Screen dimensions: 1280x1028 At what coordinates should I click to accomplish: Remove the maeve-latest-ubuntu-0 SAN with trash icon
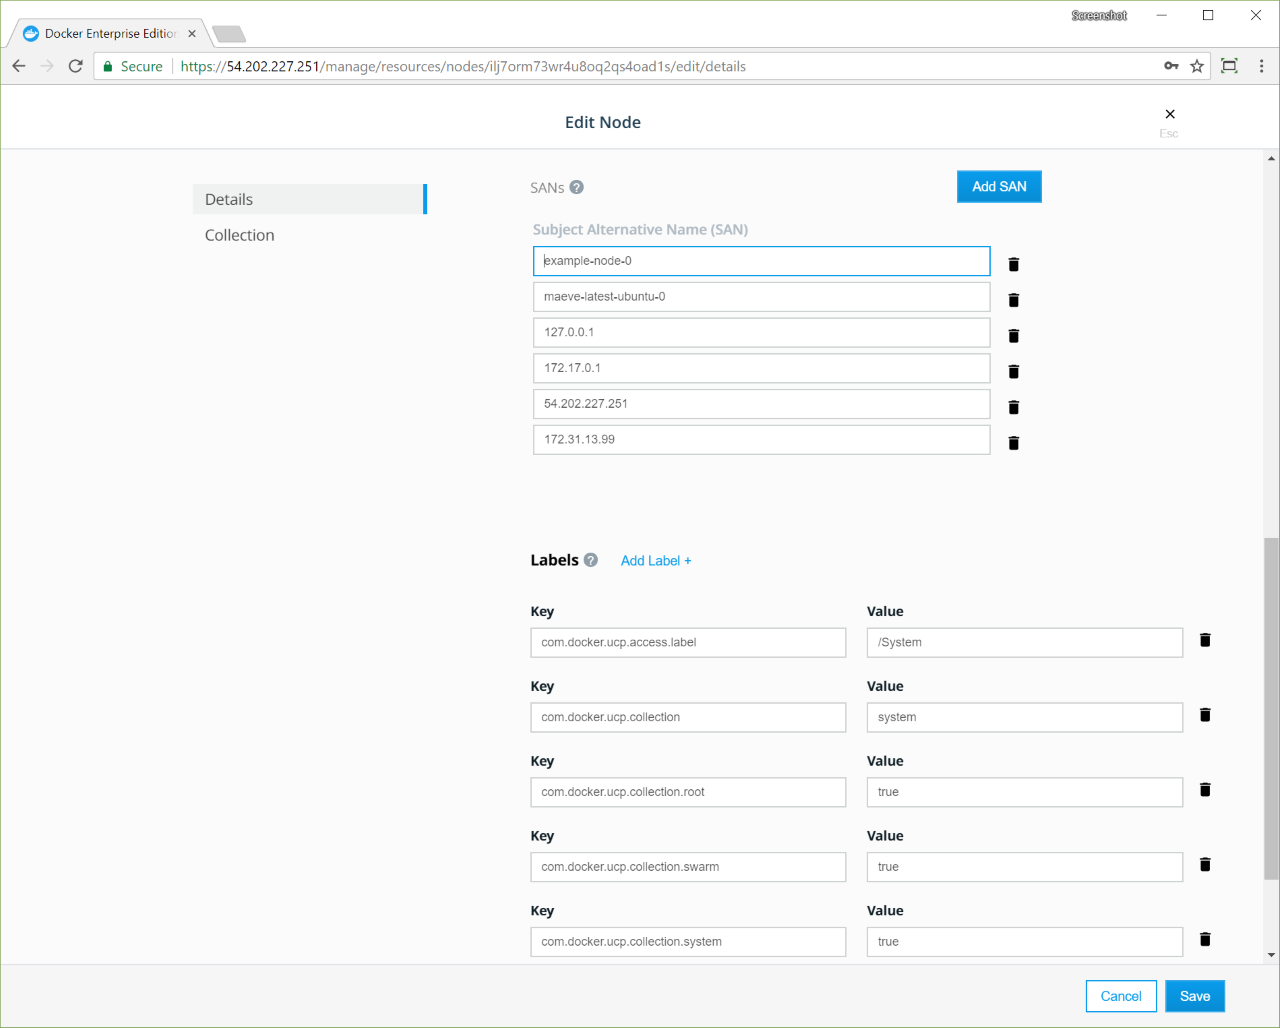point(1013,300)
